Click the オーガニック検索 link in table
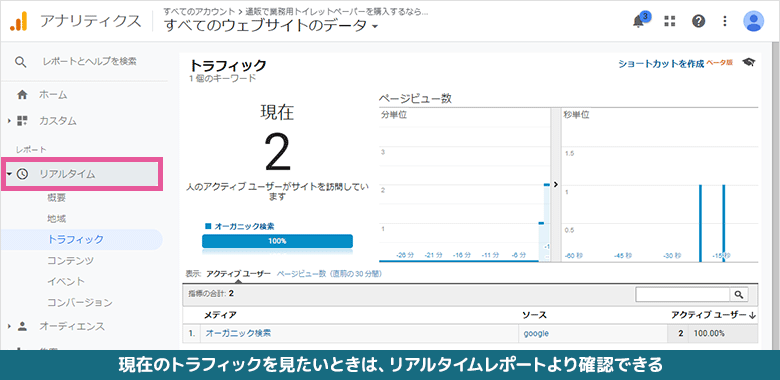 238,333
